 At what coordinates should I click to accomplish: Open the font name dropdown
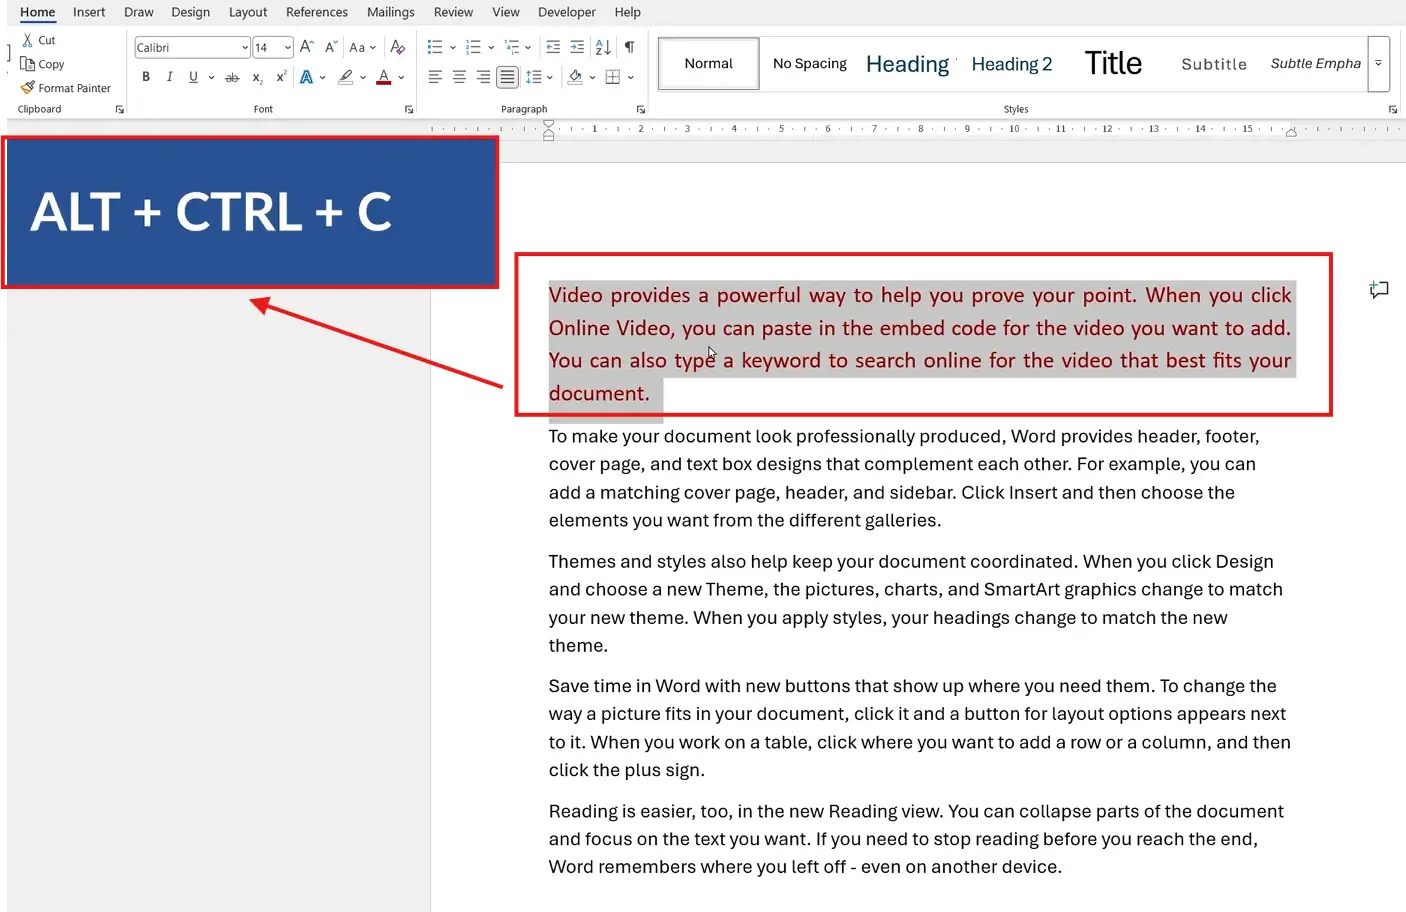[x=245, y=47]
